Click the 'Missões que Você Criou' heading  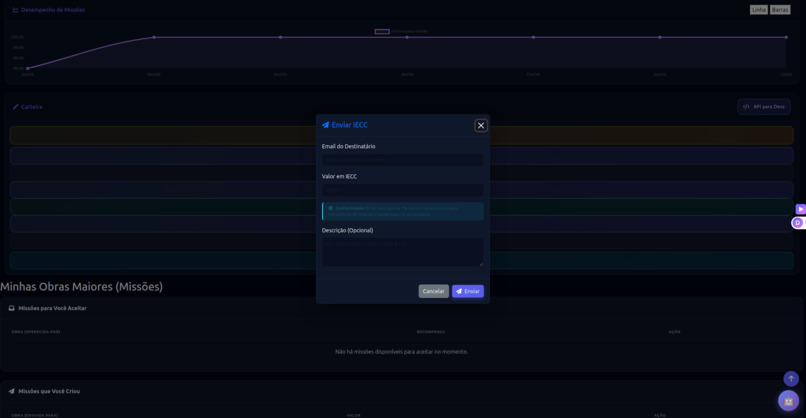coord(49,391)
